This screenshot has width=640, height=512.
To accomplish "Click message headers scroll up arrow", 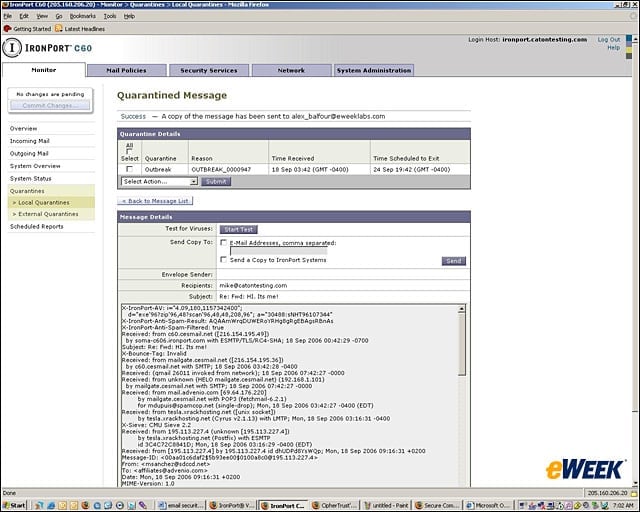I will click(x=462, y=309).
